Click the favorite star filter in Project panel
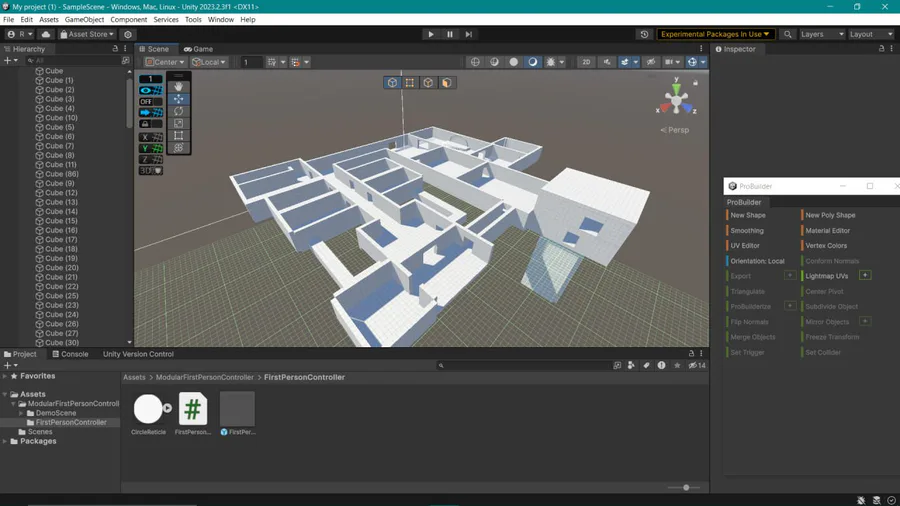The width and height of the screenshot is (900, 506). click(x=677, y=365)
